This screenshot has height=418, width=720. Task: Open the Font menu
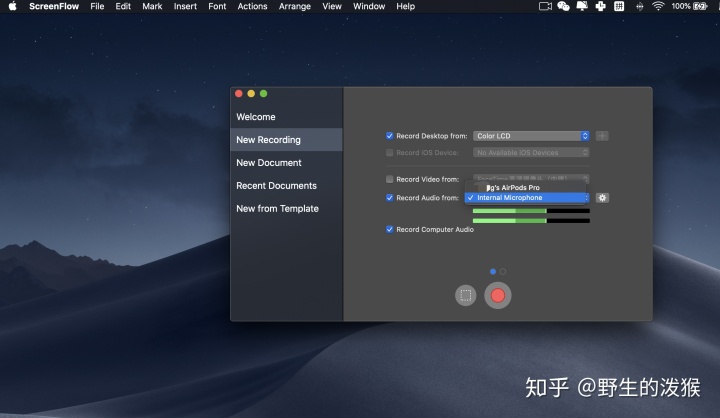(217, 6)
